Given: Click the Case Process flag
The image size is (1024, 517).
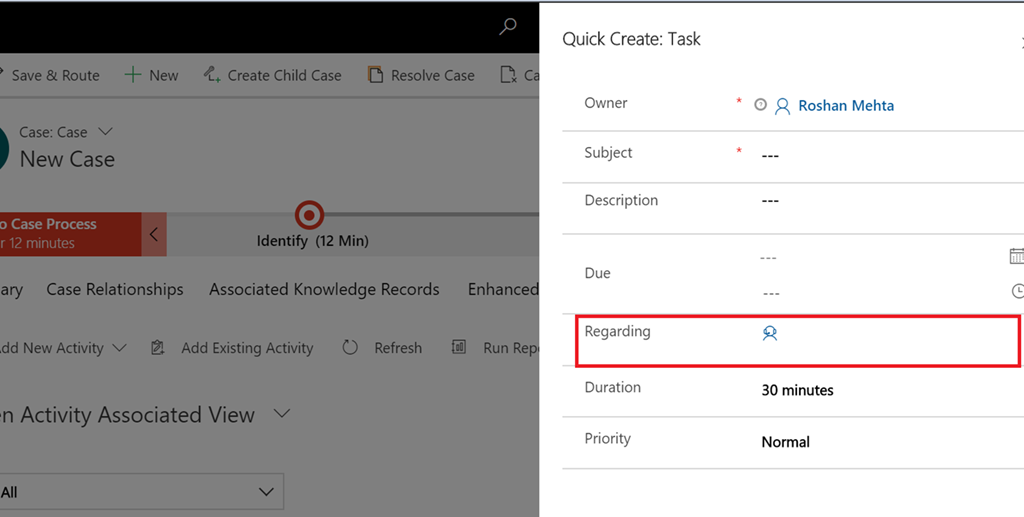Looking at the screenshot, I should (x=71, y=234).
